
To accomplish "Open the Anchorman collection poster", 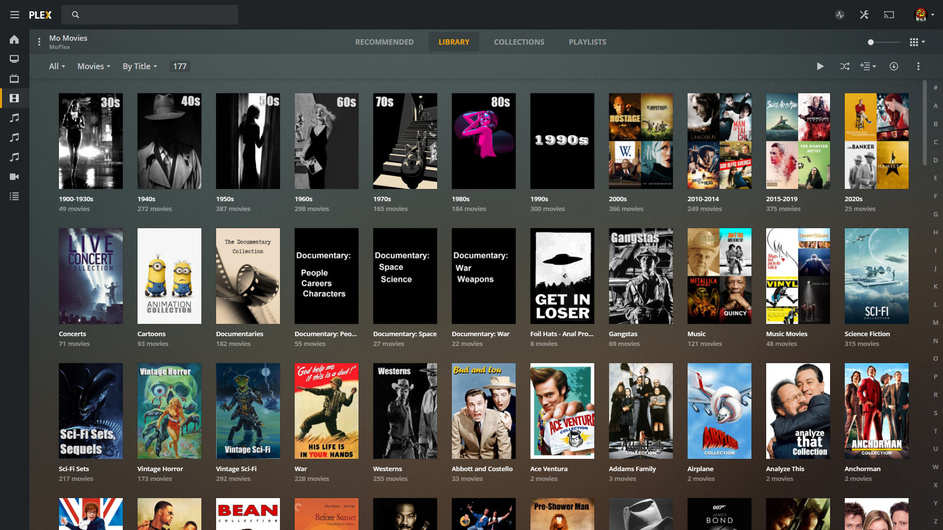I will [x=876, y=411].
